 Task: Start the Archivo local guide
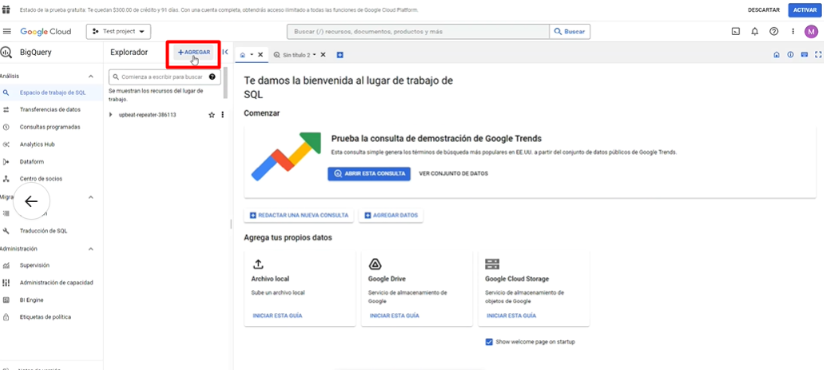click(x=277, y=315)
